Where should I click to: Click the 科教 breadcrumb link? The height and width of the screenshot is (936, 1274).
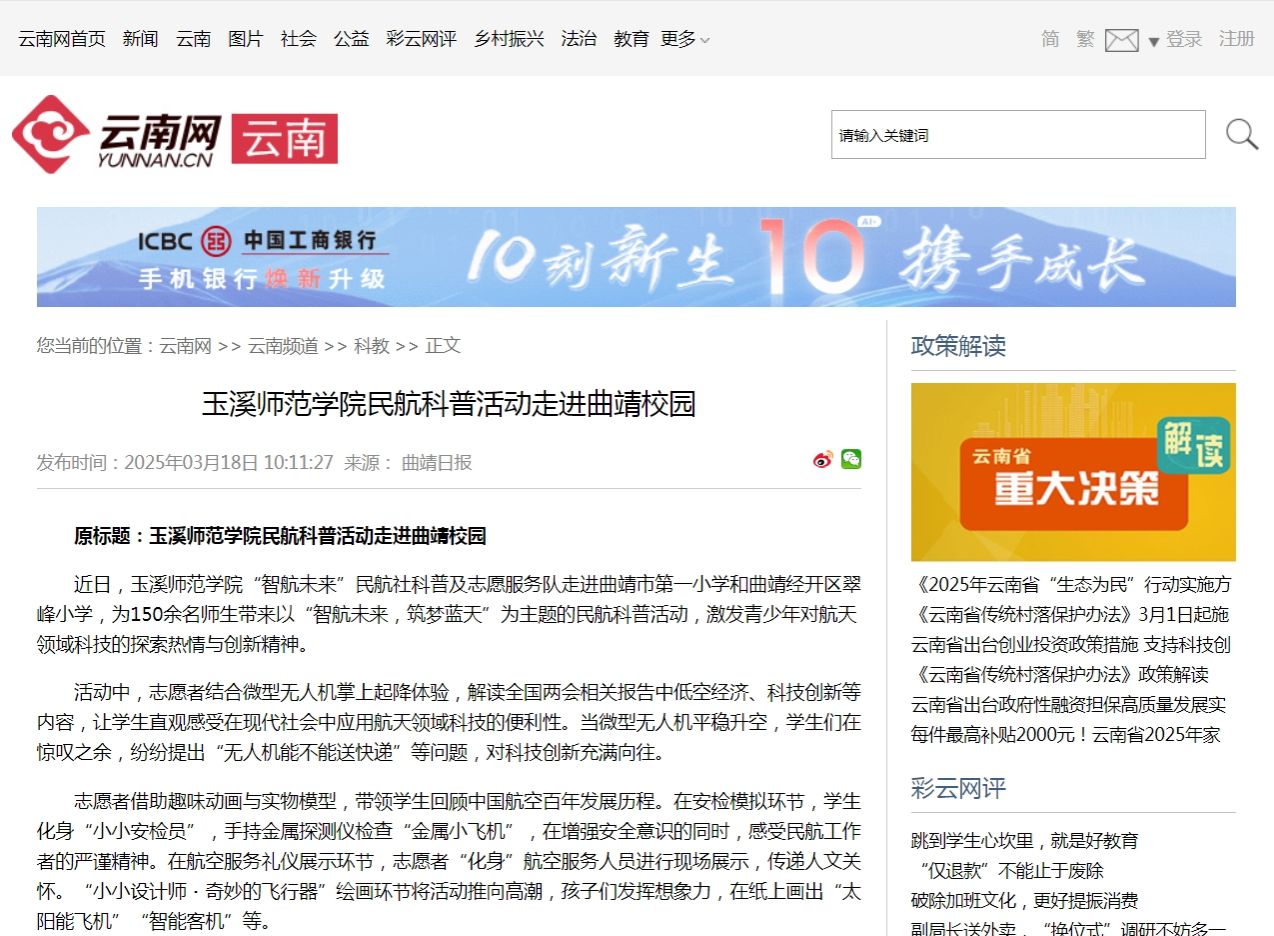coord(371,346)
